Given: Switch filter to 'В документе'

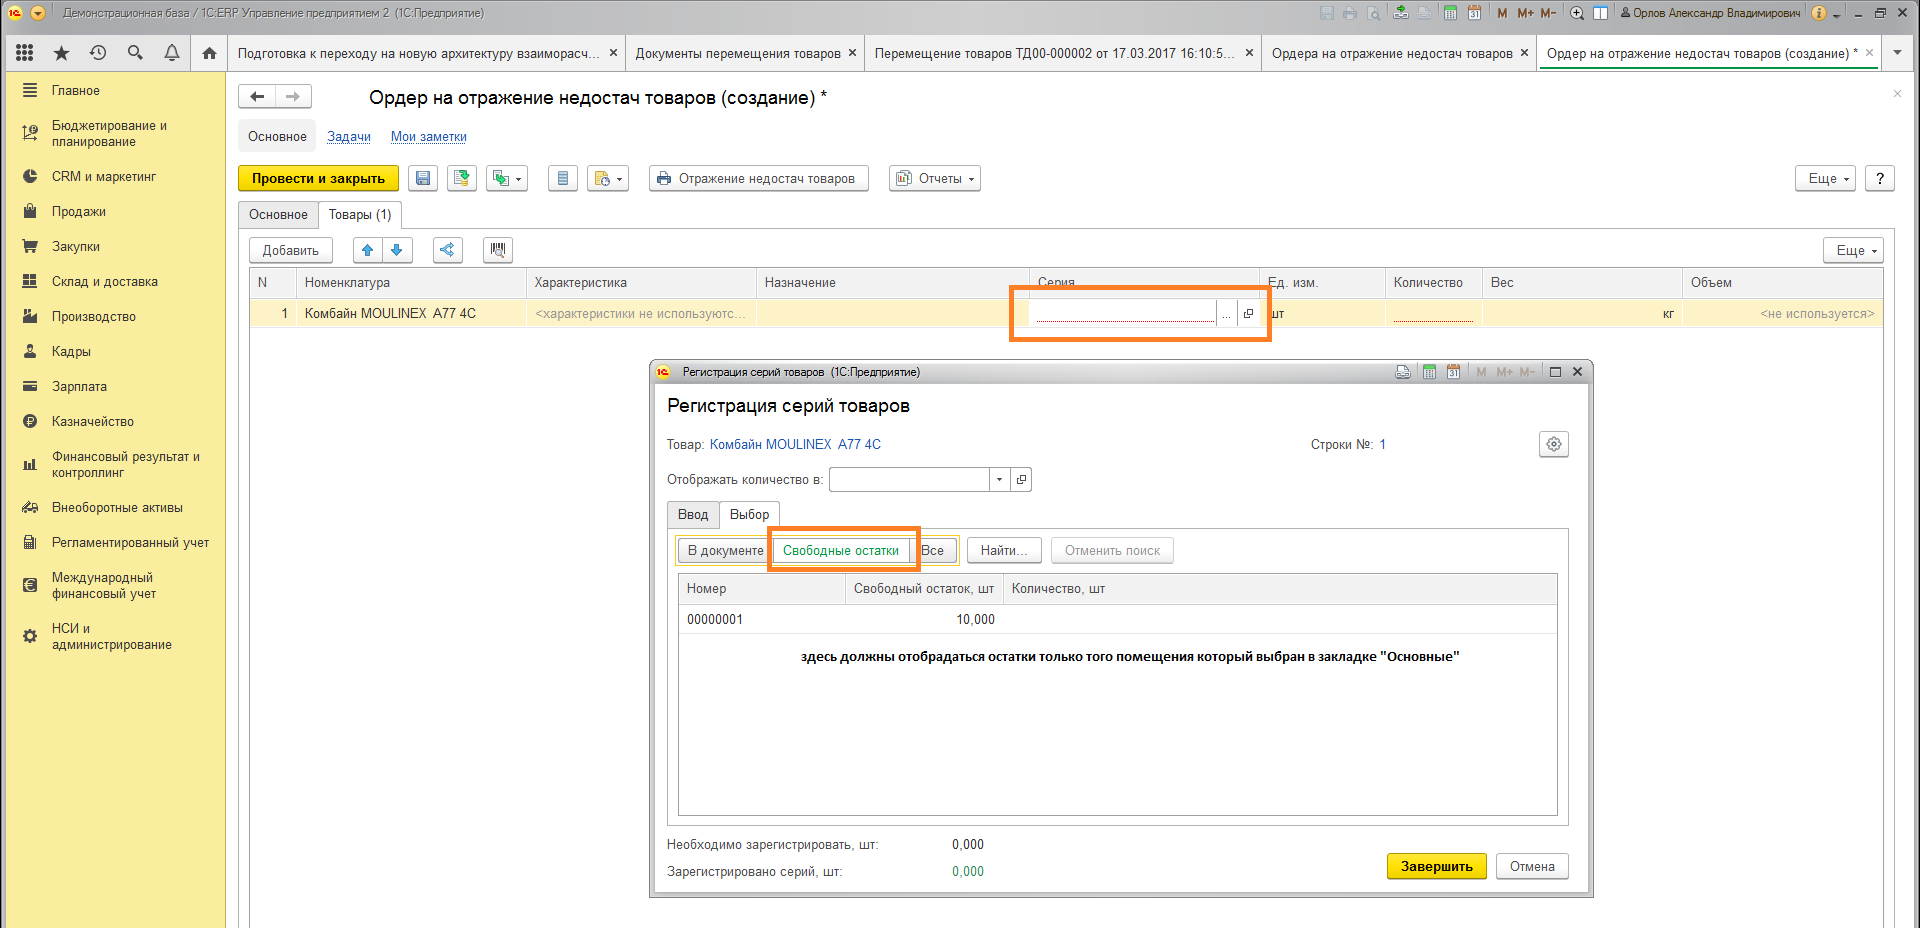Looking at the screenshot, I should click(x=725, y=551).
